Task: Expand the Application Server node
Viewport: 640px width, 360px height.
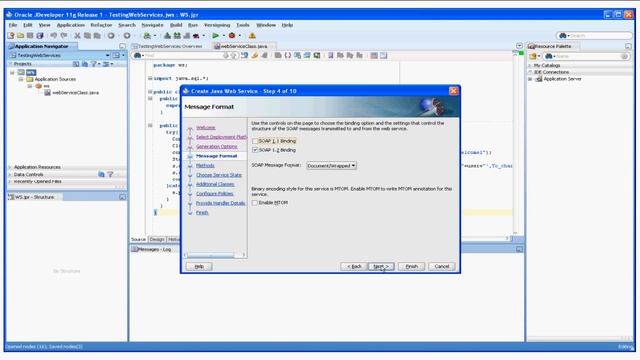Action: (x=530, y=79)
